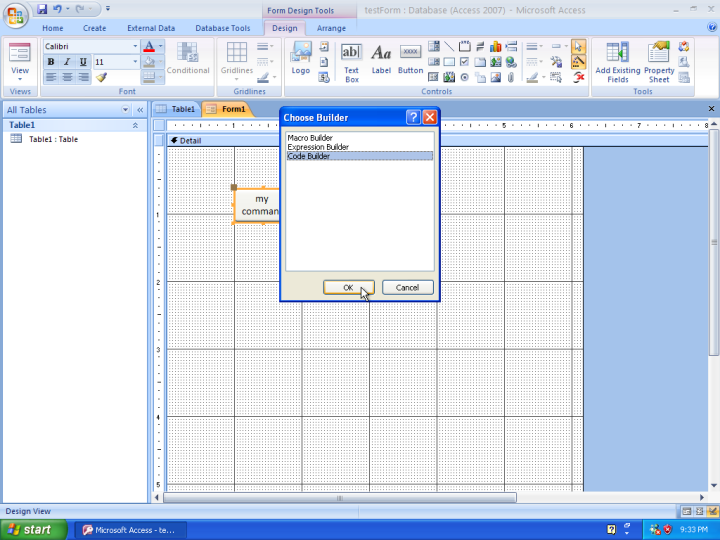720x540 pixels.
Task: Open the Arrange tab
Action: coord(331,28)
